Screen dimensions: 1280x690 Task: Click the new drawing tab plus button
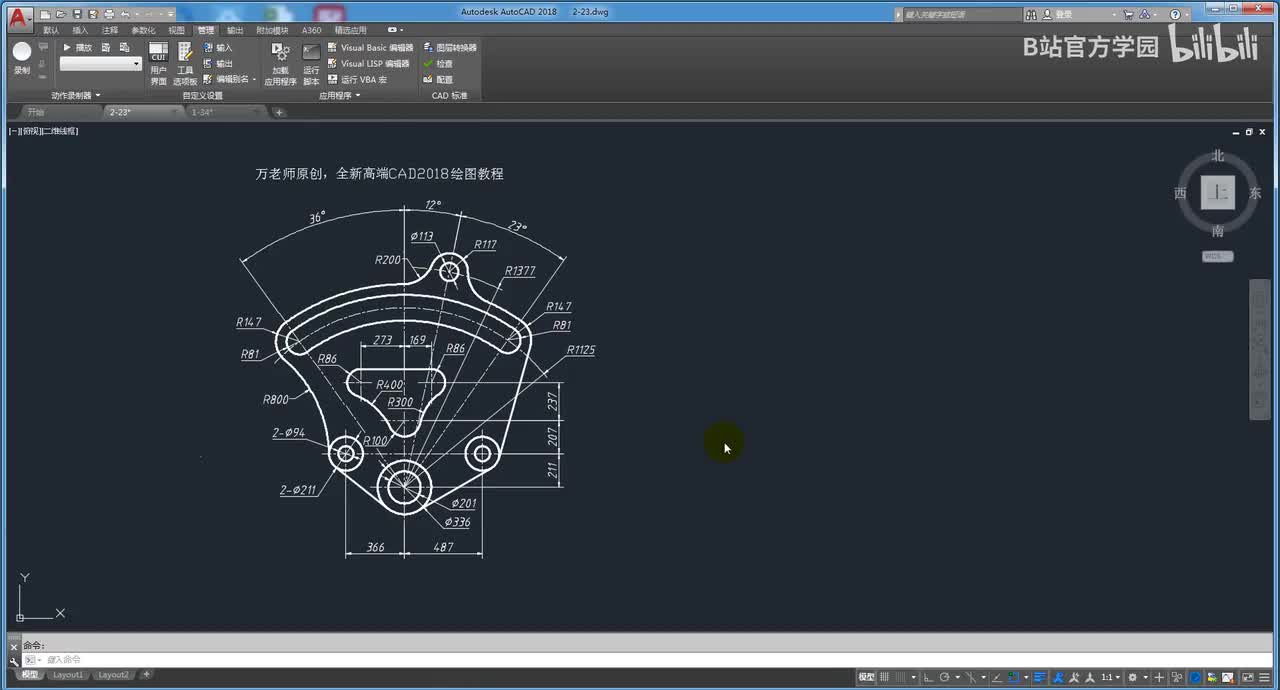click(x=279, y=112)
